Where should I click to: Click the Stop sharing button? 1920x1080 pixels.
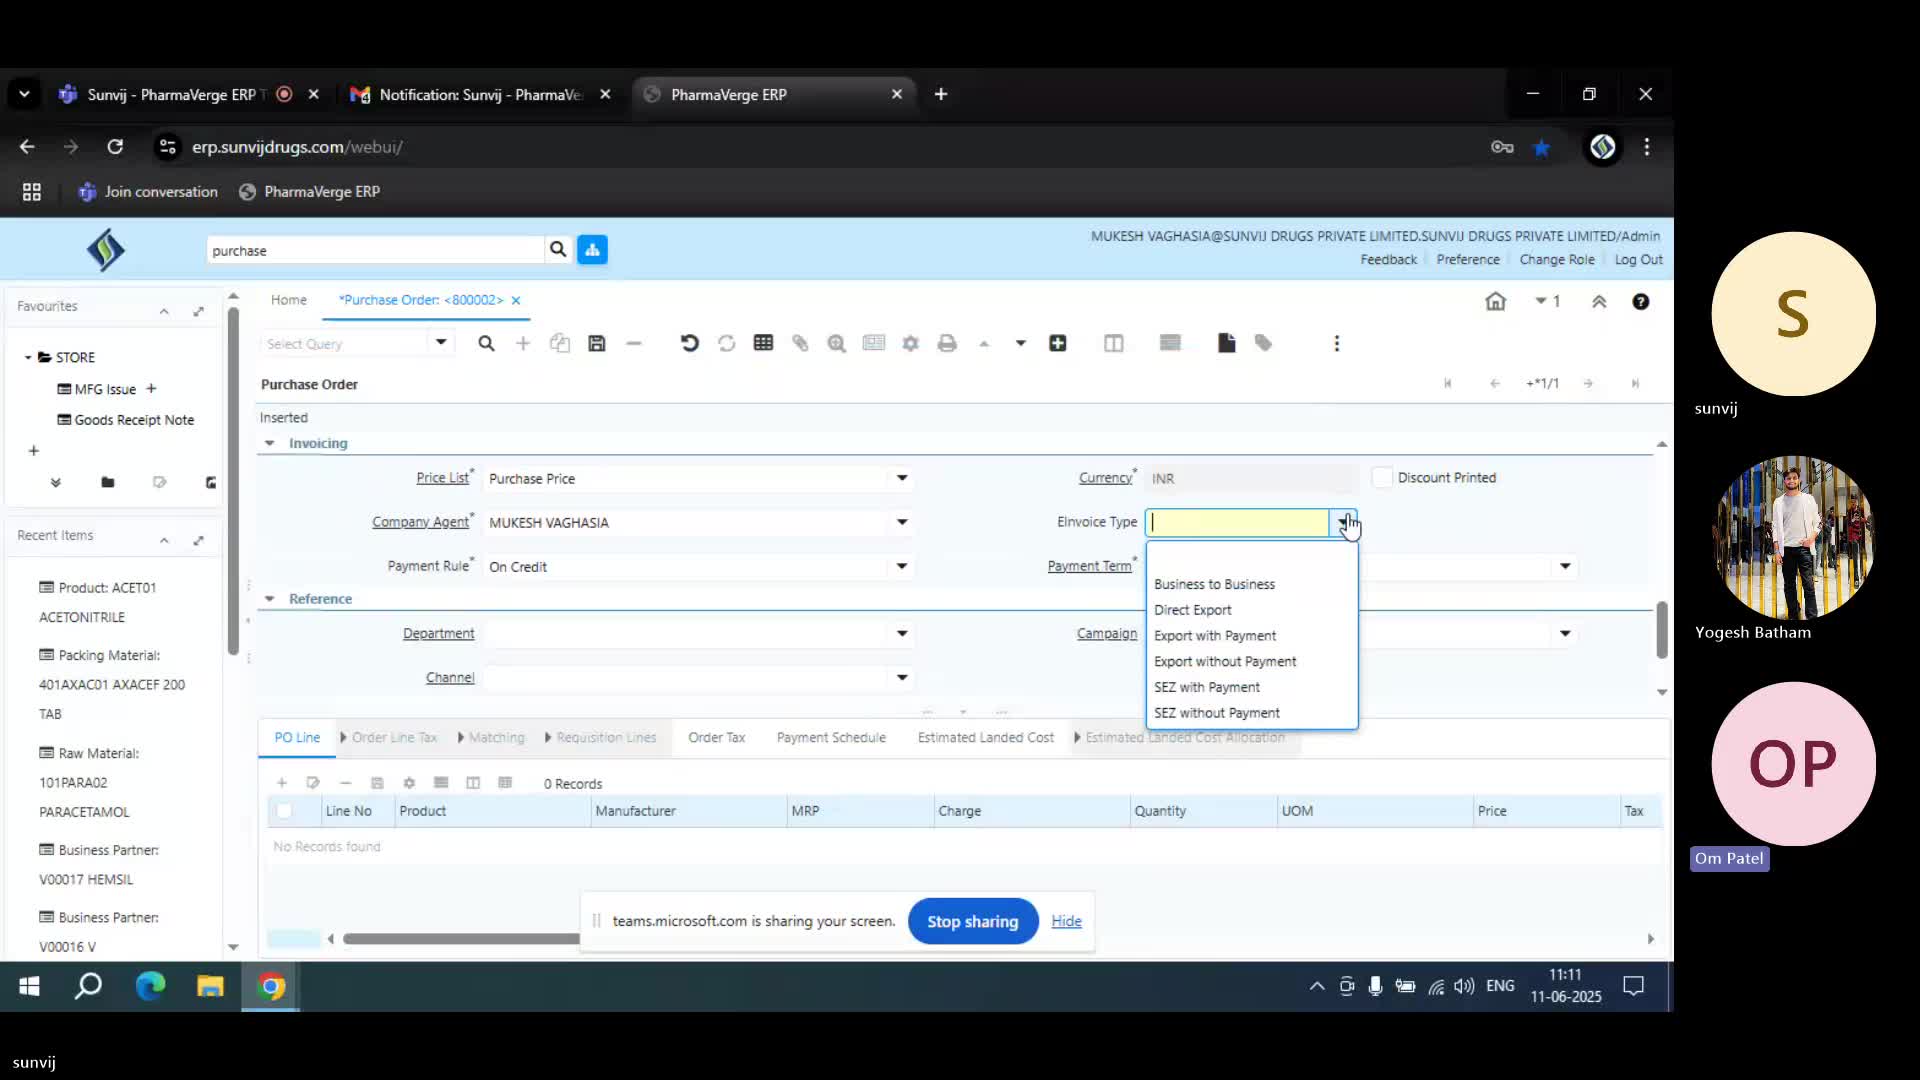972,922
